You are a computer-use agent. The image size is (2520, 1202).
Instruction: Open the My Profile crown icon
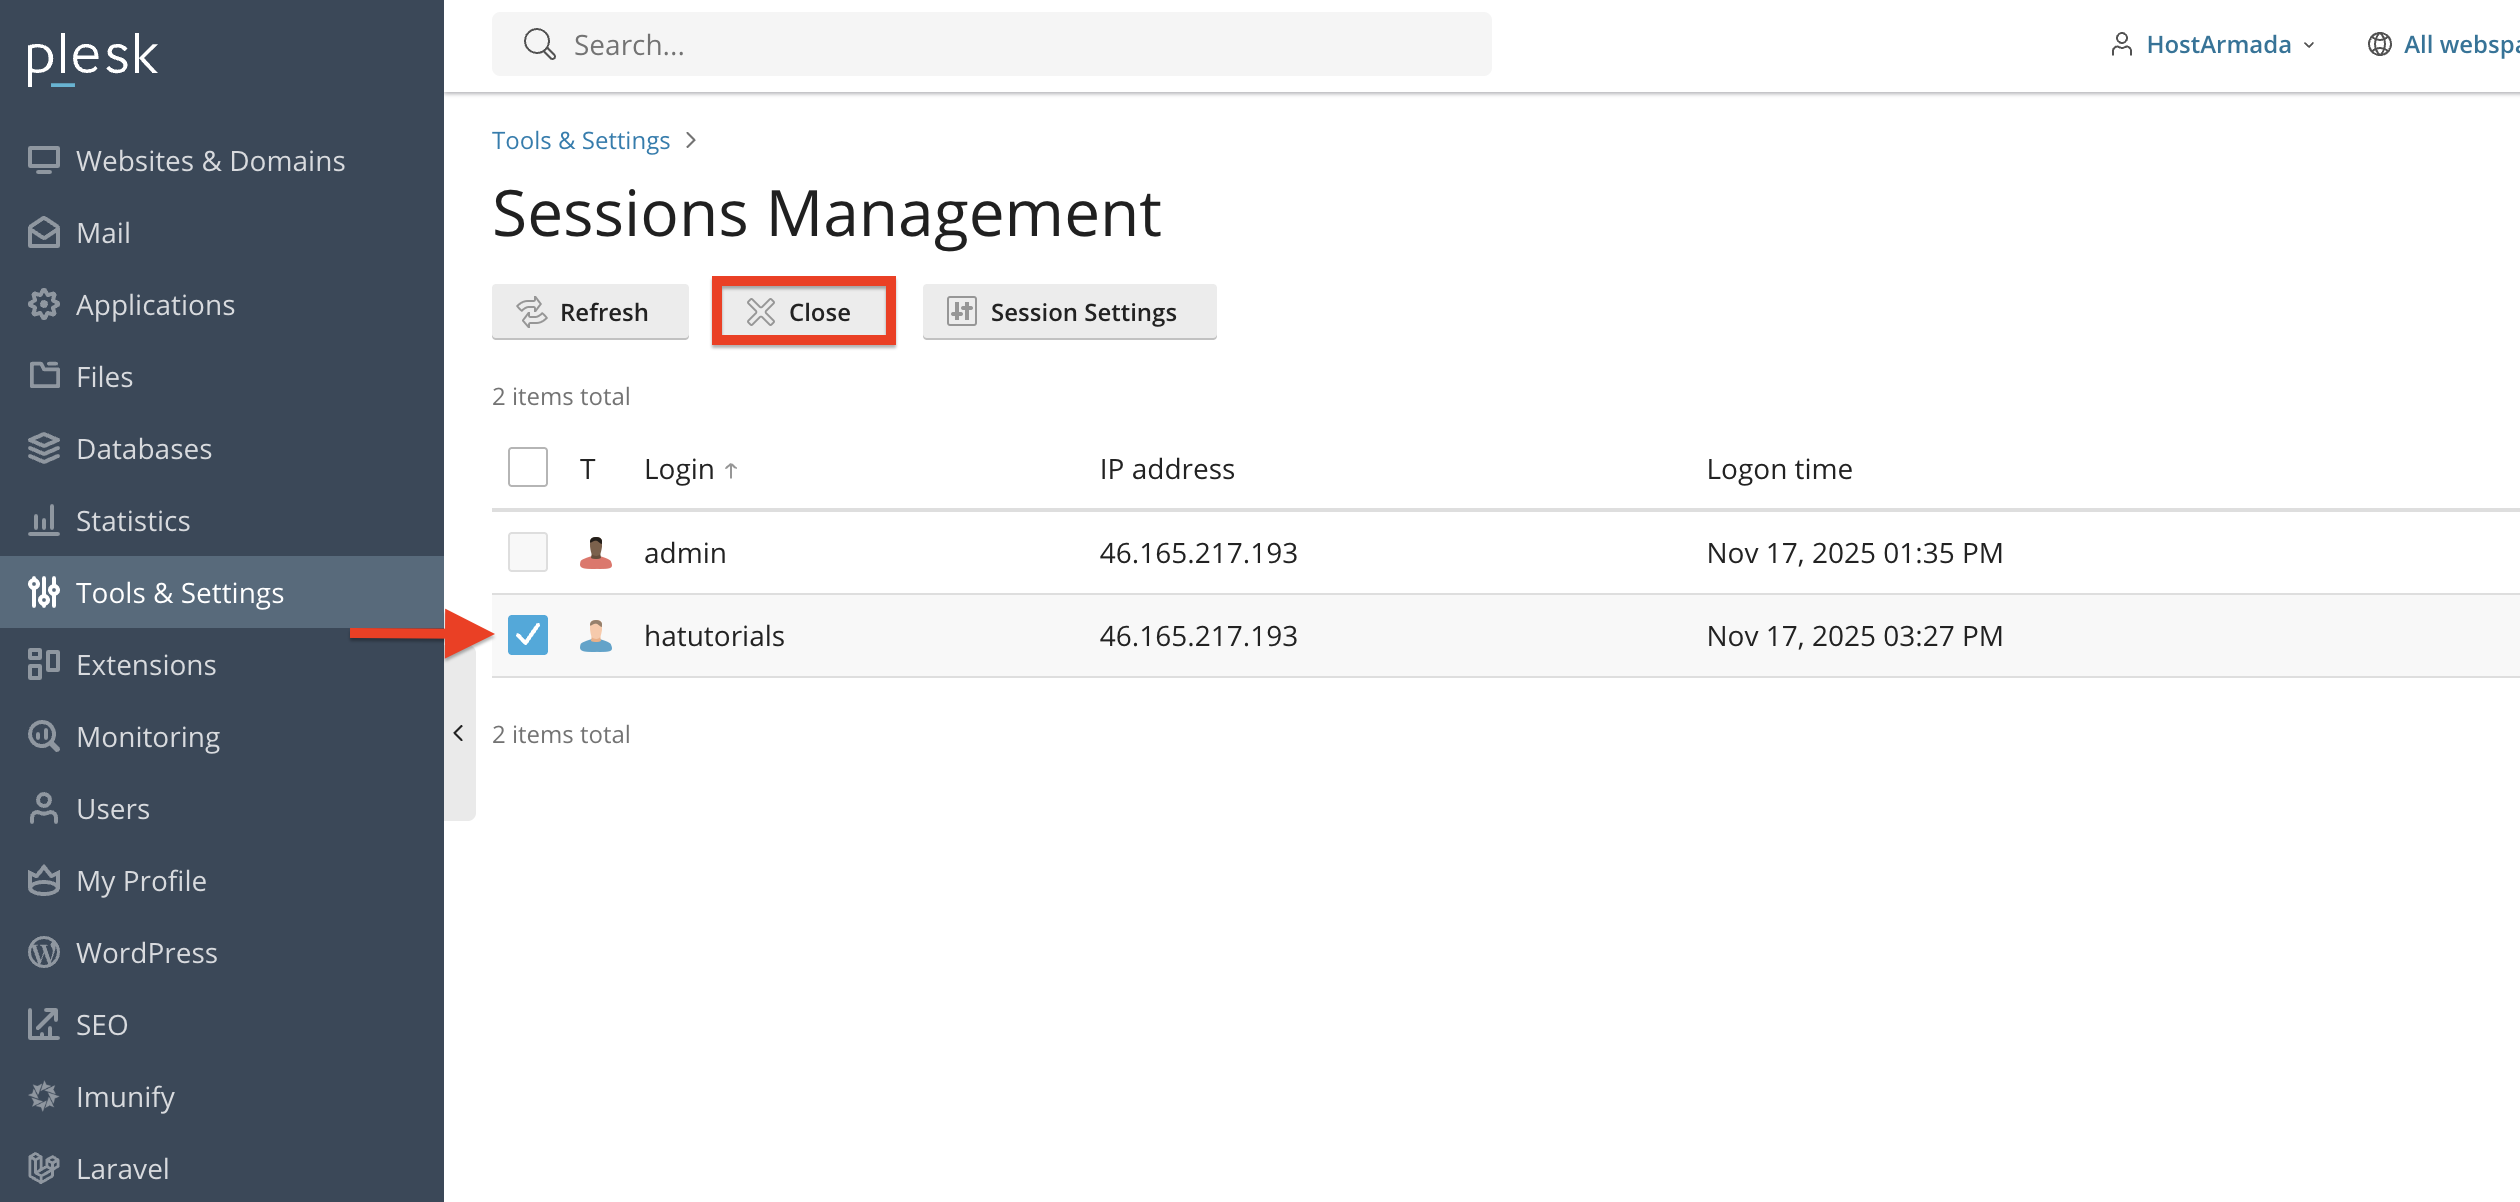pos(44,880)
